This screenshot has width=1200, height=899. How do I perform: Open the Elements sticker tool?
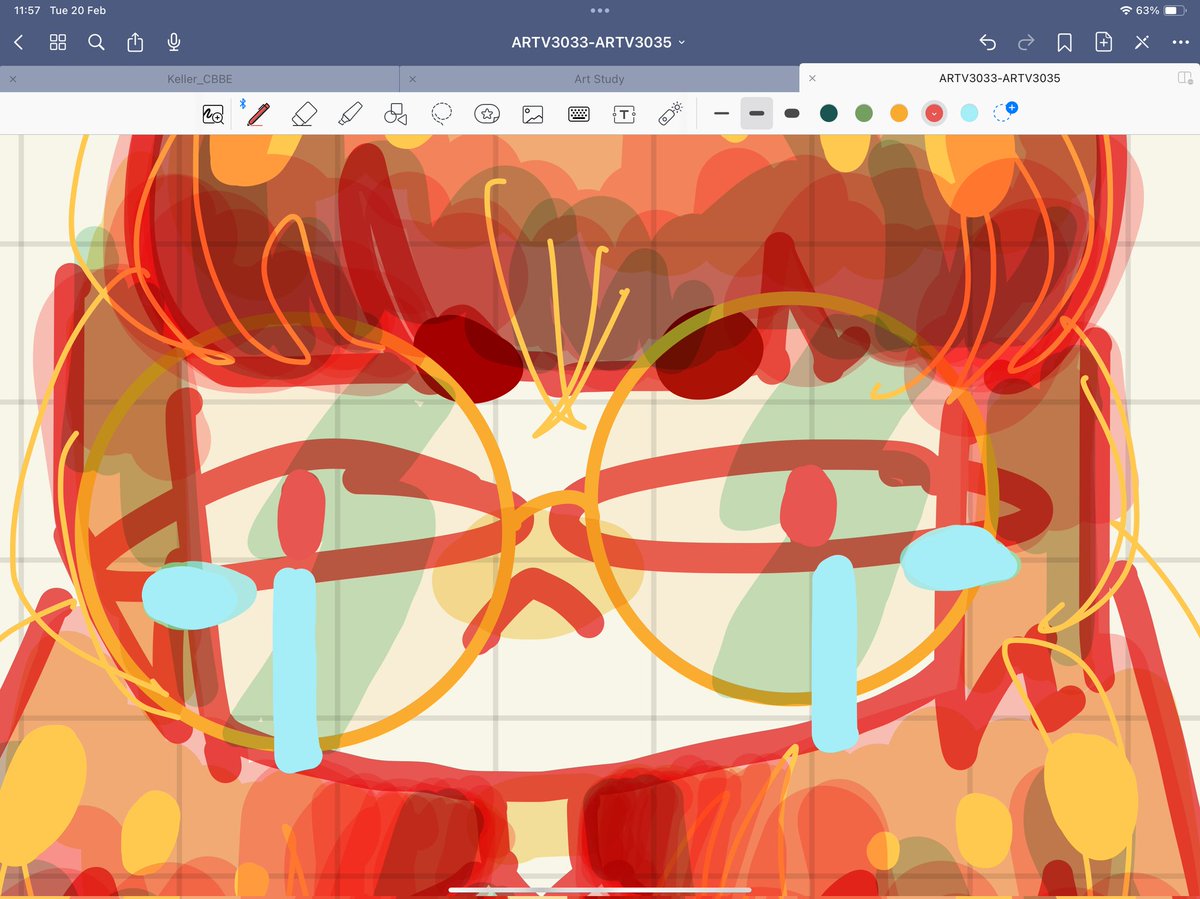[487, 114]
